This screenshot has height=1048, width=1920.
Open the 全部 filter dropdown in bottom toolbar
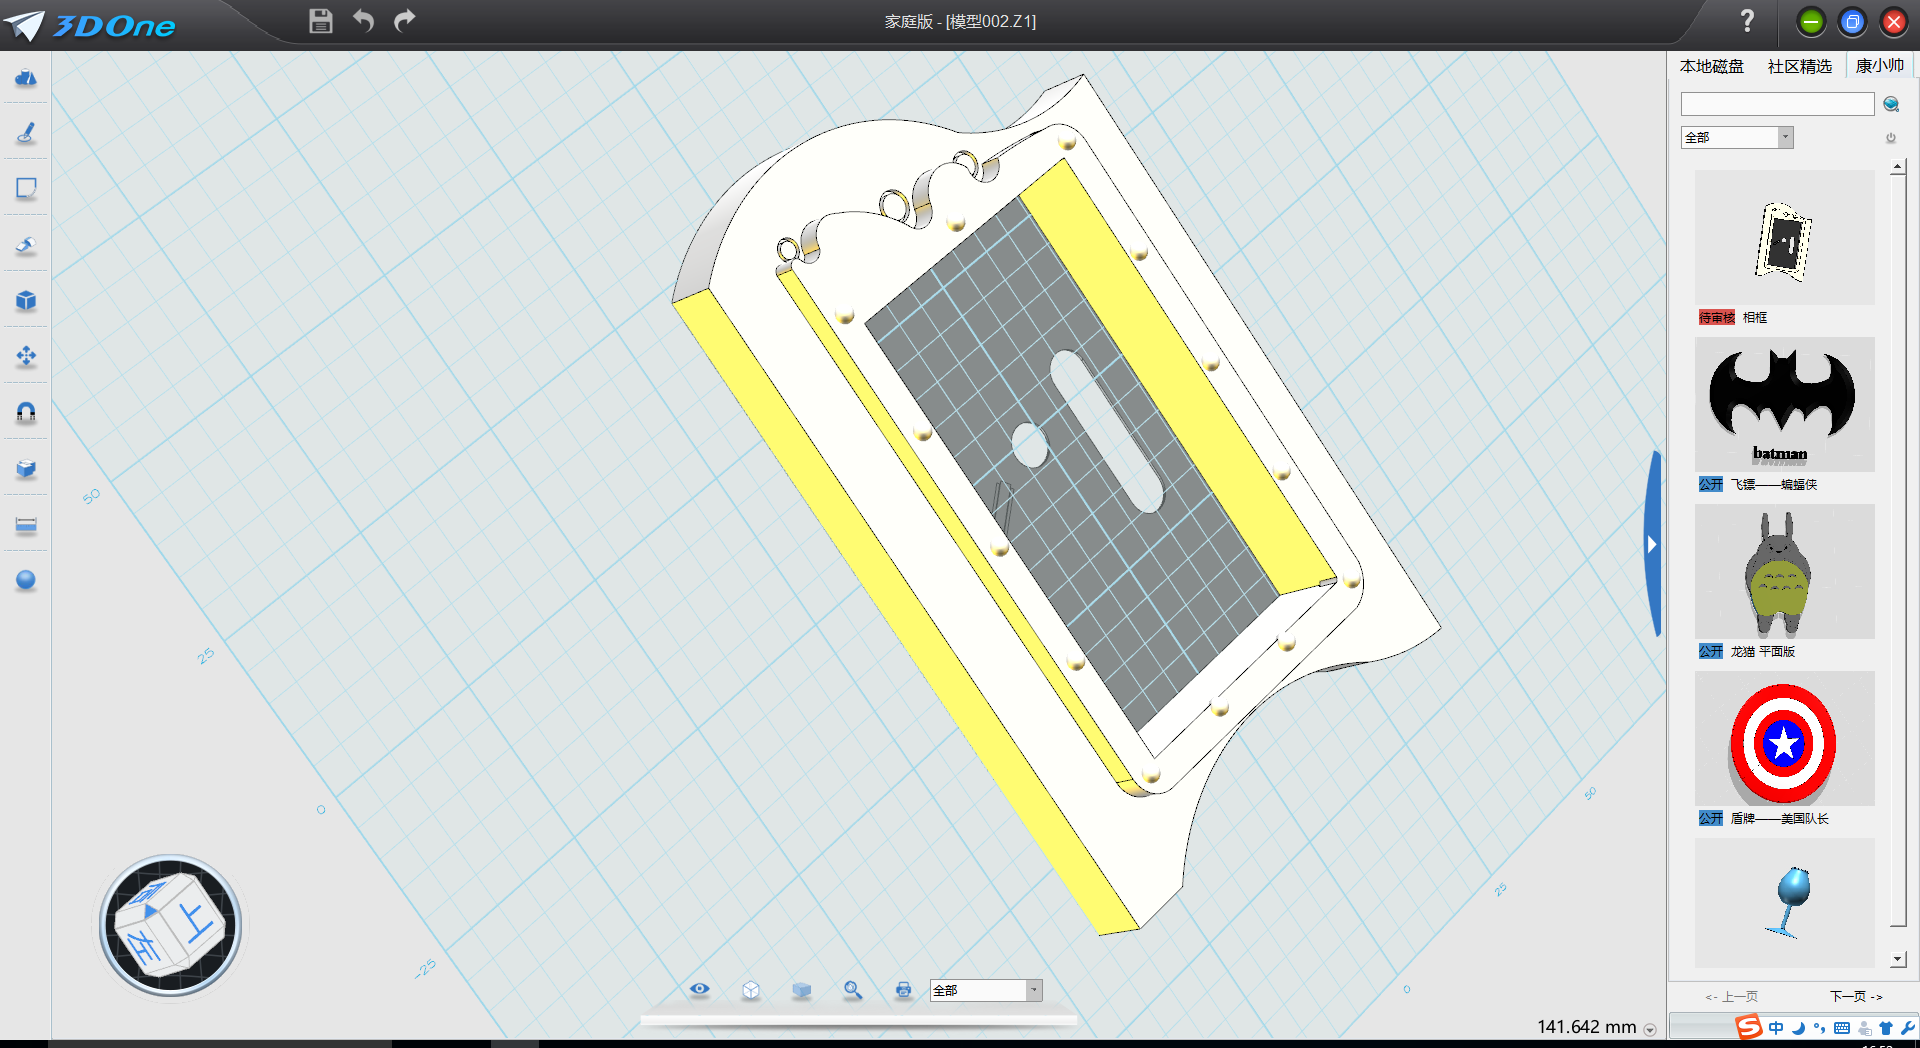point(1033,990)
